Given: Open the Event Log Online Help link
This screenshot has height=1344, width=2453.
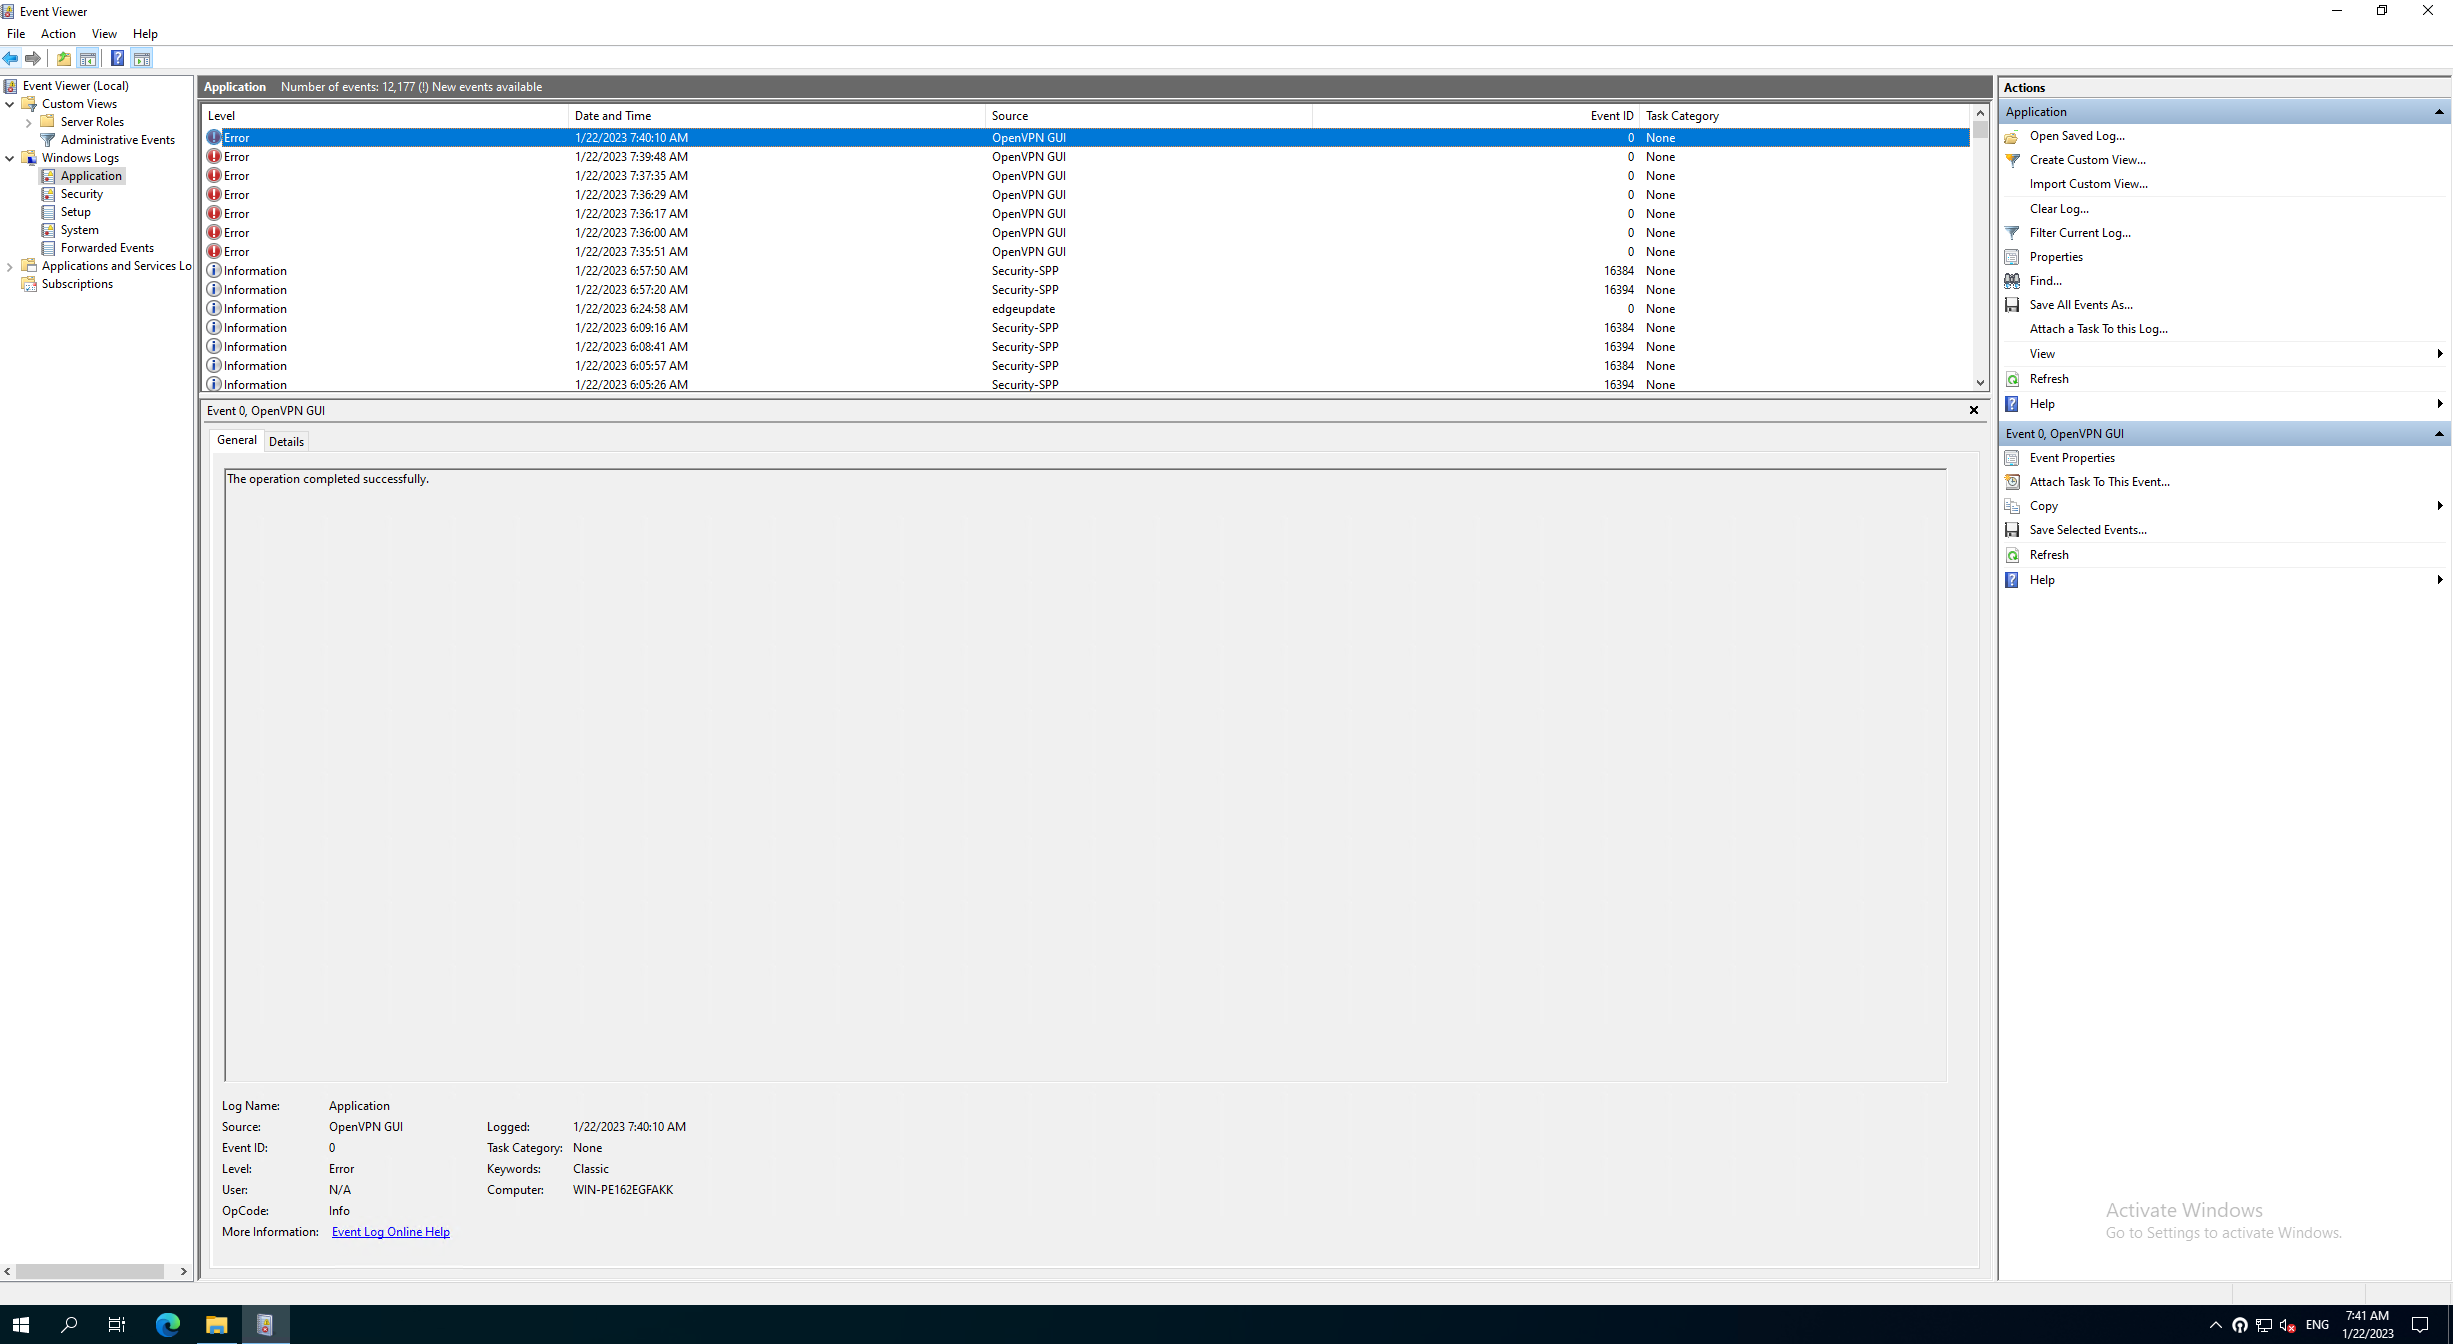Looking at the screenshot, I should [x=390, y=1231].
